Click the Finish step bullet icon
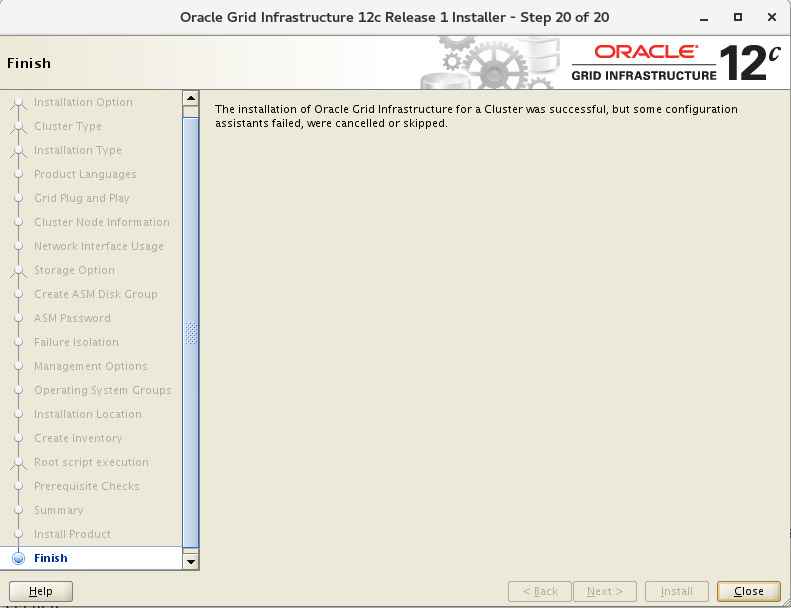The height and width of the screenshot is (608, 791). 19,558
